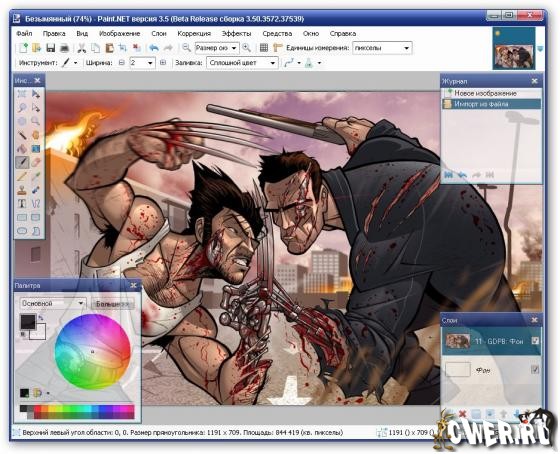Open the blending mode flask dropdown
Viewport: 560px width, 454px height.
(x=319, y=63)
